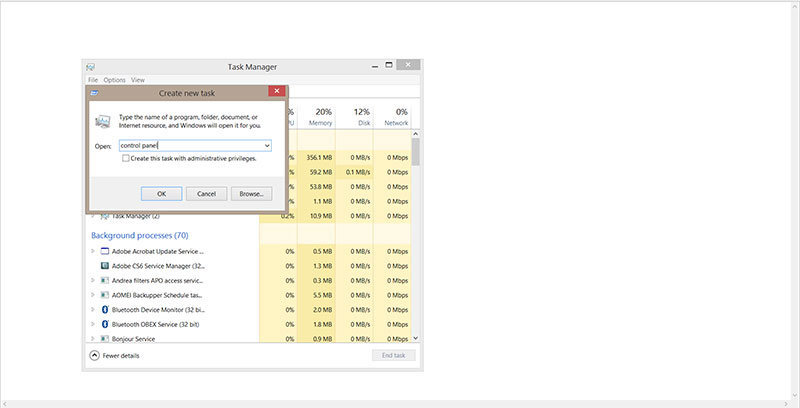Click the 1.1 MB memory cell
Viewport: 800px width, 408px height.
click(x=316, y=201)
